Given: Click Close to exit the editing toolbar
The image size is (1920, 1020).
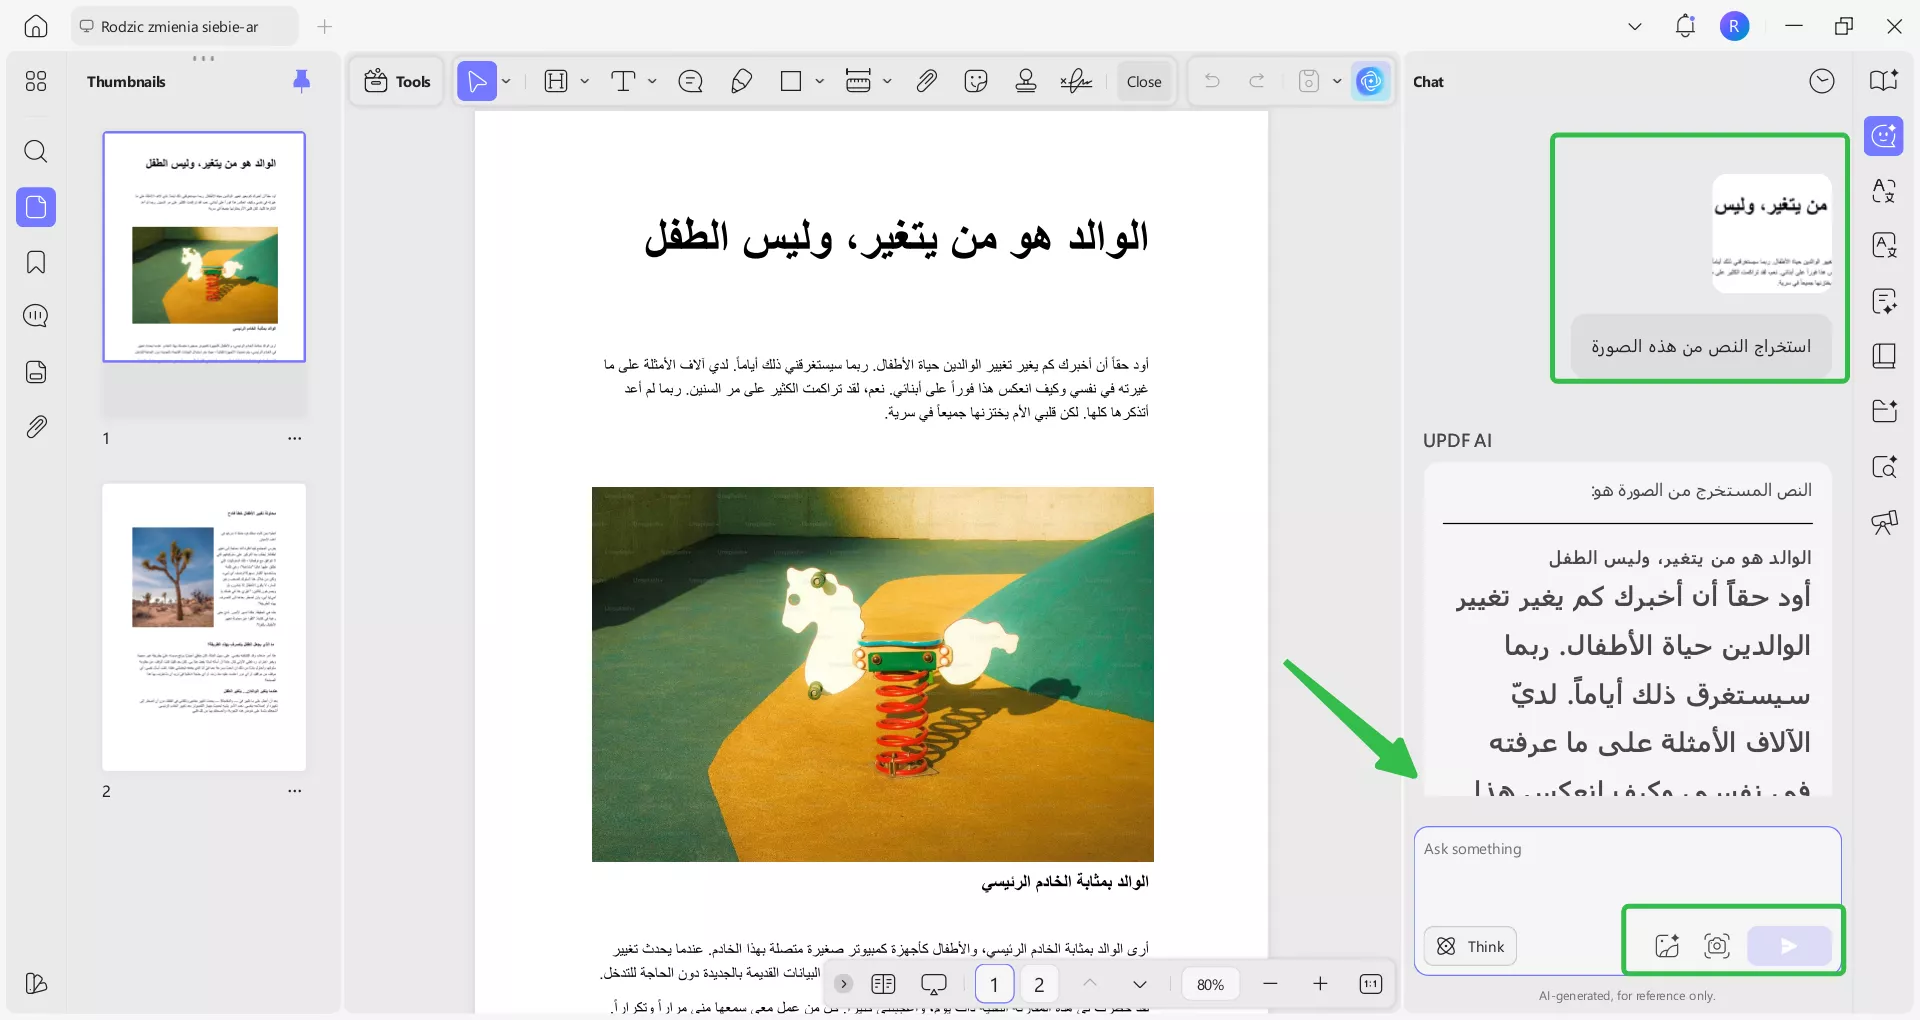Looking at the screenshot, I should point(1144,81).
